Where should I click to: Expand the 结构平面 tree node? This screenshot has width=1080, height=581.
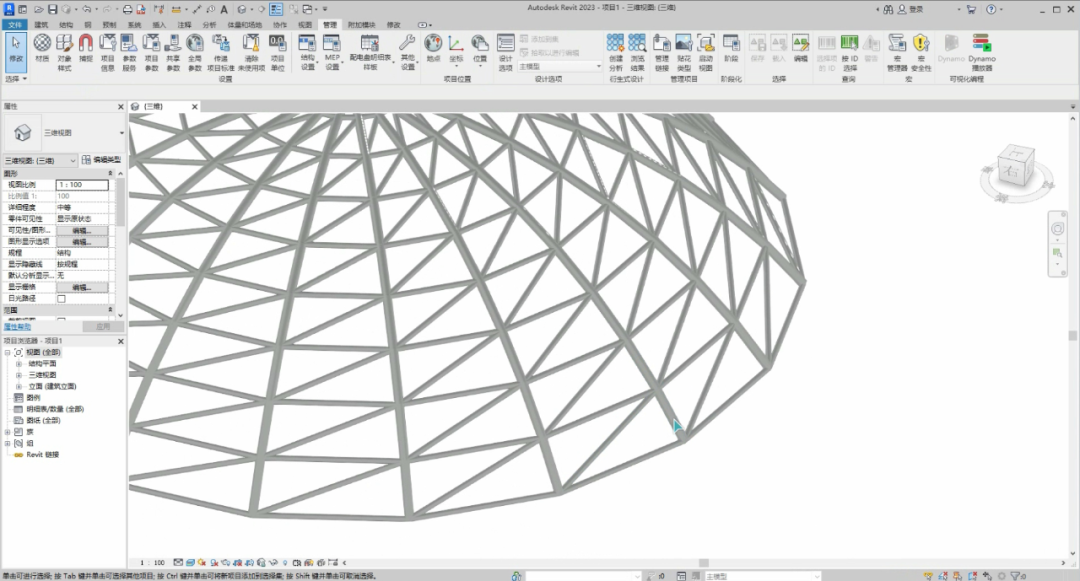tap(19, 364)
